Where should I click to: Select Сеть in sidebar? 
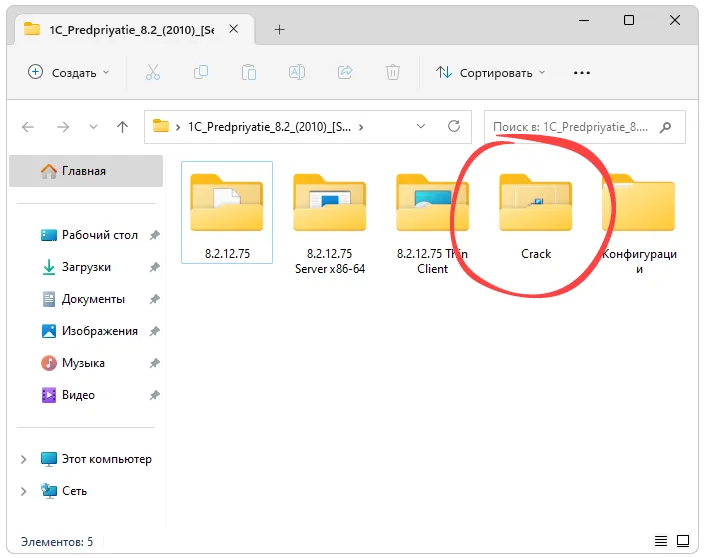(63, 491)
